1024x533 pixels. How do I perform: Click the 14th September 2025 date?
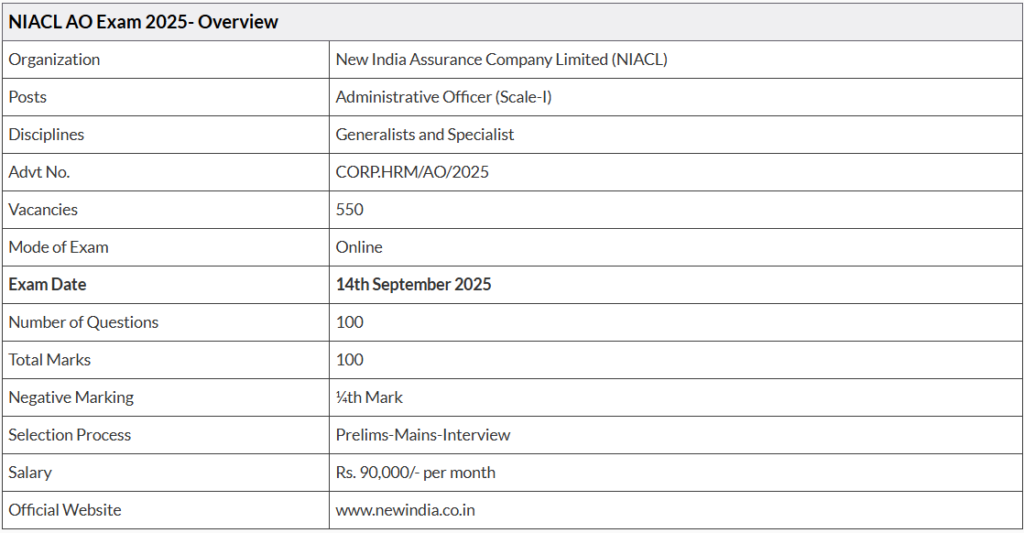pyautogui.click(x=413, y=285)
